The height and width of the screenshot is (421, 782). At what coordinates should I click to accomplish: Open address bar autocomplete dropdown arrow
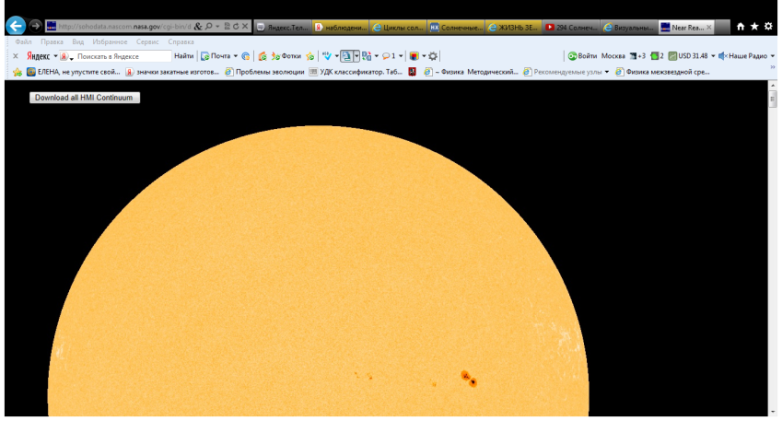point(217,26)
